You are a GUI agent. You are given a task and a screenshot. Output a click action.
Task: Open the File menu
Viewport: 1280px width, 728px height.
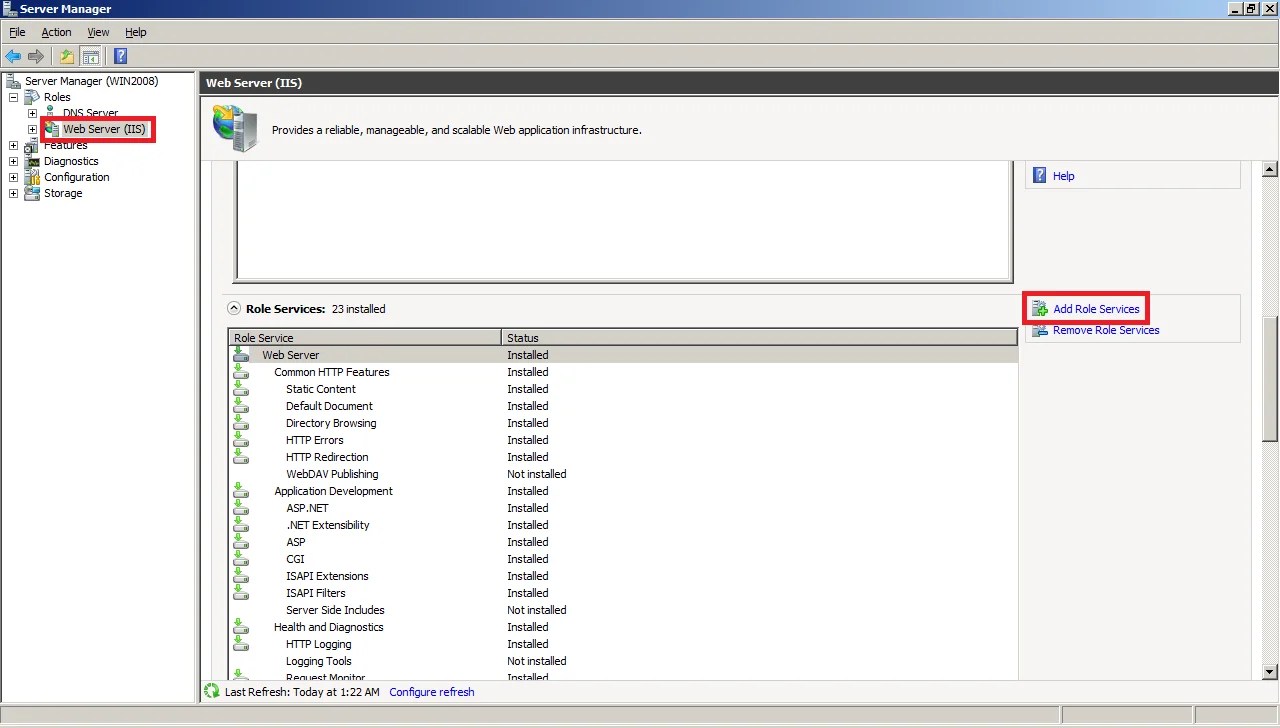(17, 32)
